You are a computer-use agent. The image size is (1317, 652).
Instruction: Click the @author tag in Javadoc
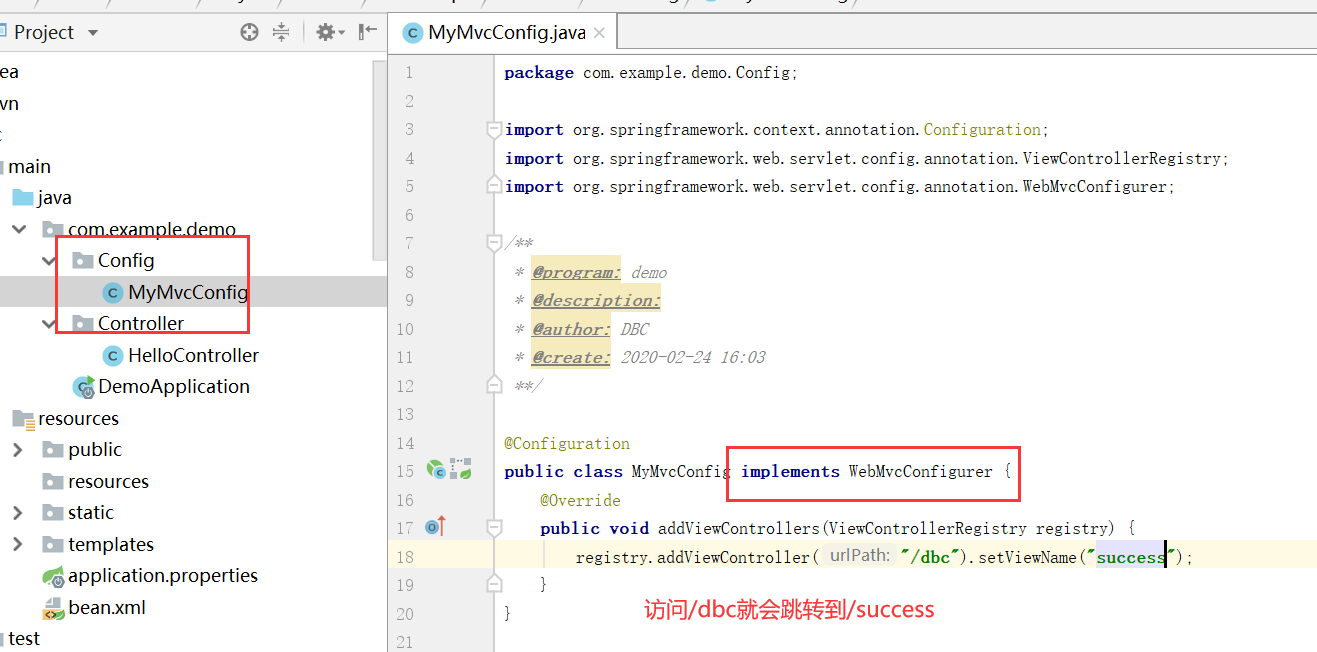(x=570, y=329)
